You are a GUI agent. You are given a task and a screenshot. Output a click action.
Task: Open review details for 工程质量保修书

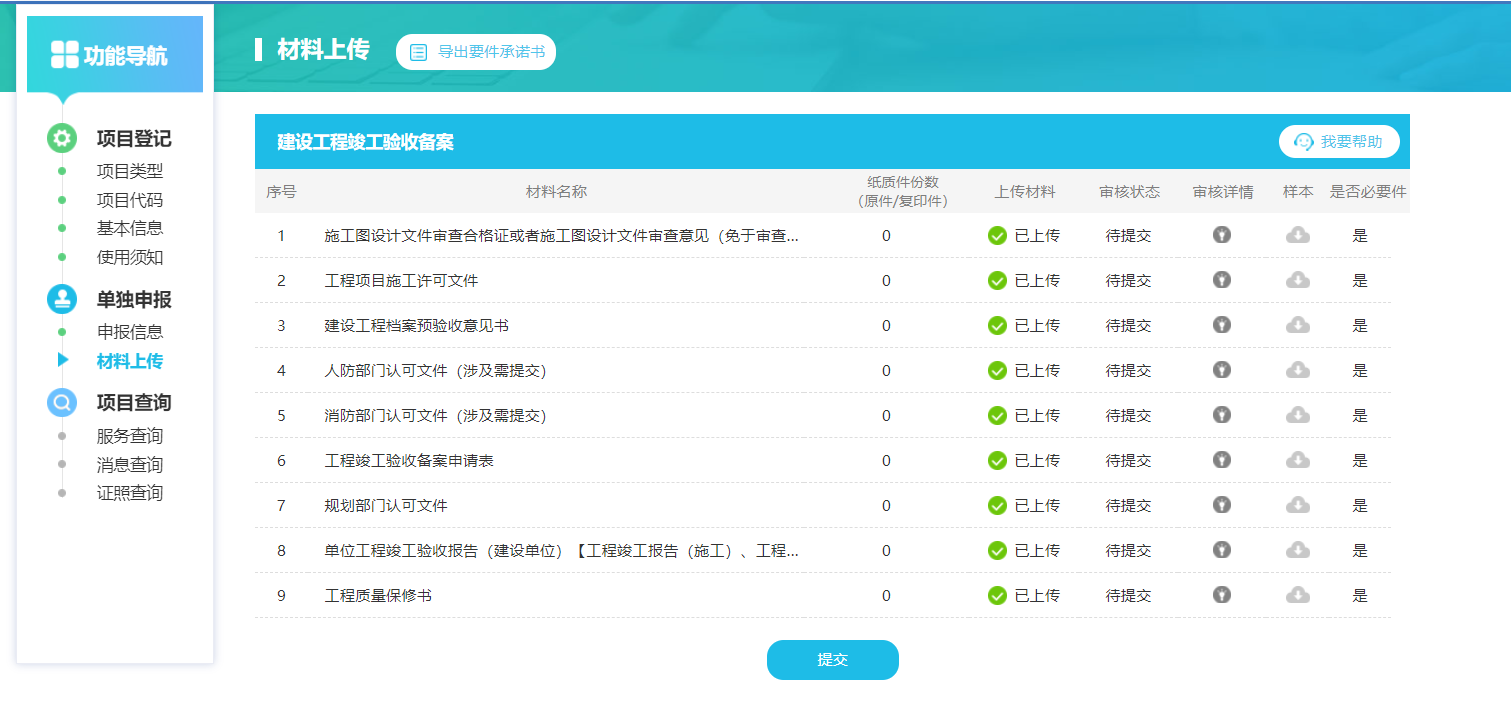1221,595
